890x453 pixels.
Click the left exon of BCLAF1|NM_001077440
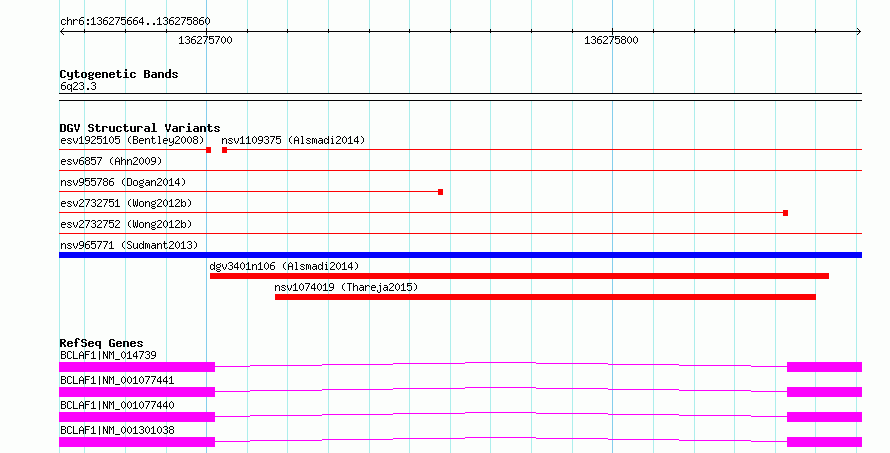(137, 417)
